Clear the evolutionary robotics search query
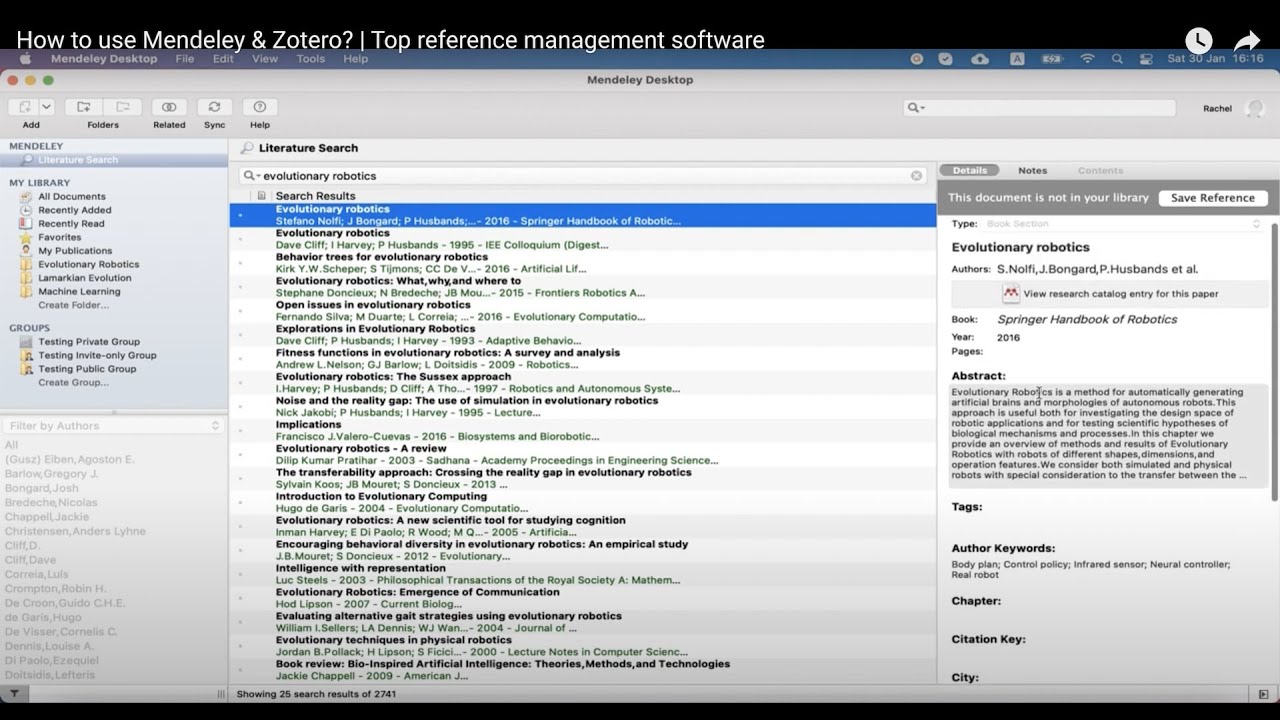 (916, 176)
